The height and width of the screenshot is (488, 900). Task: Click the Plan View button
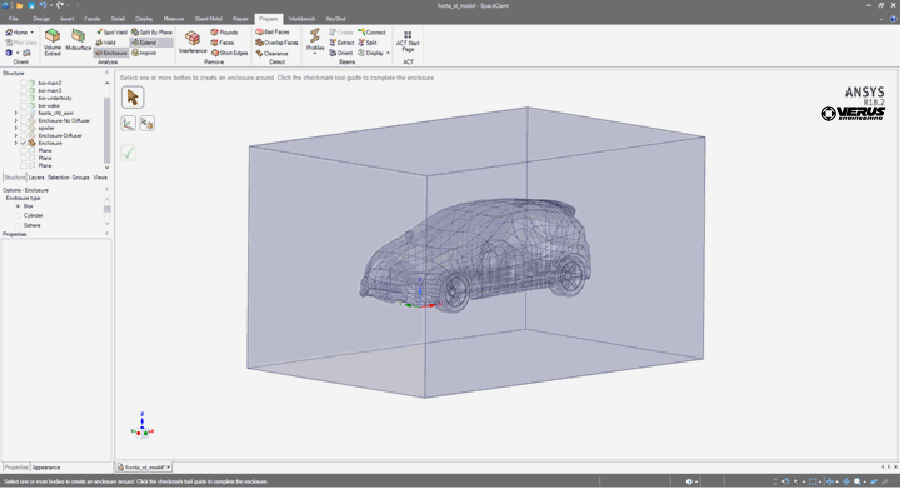(x=21, y=42)
